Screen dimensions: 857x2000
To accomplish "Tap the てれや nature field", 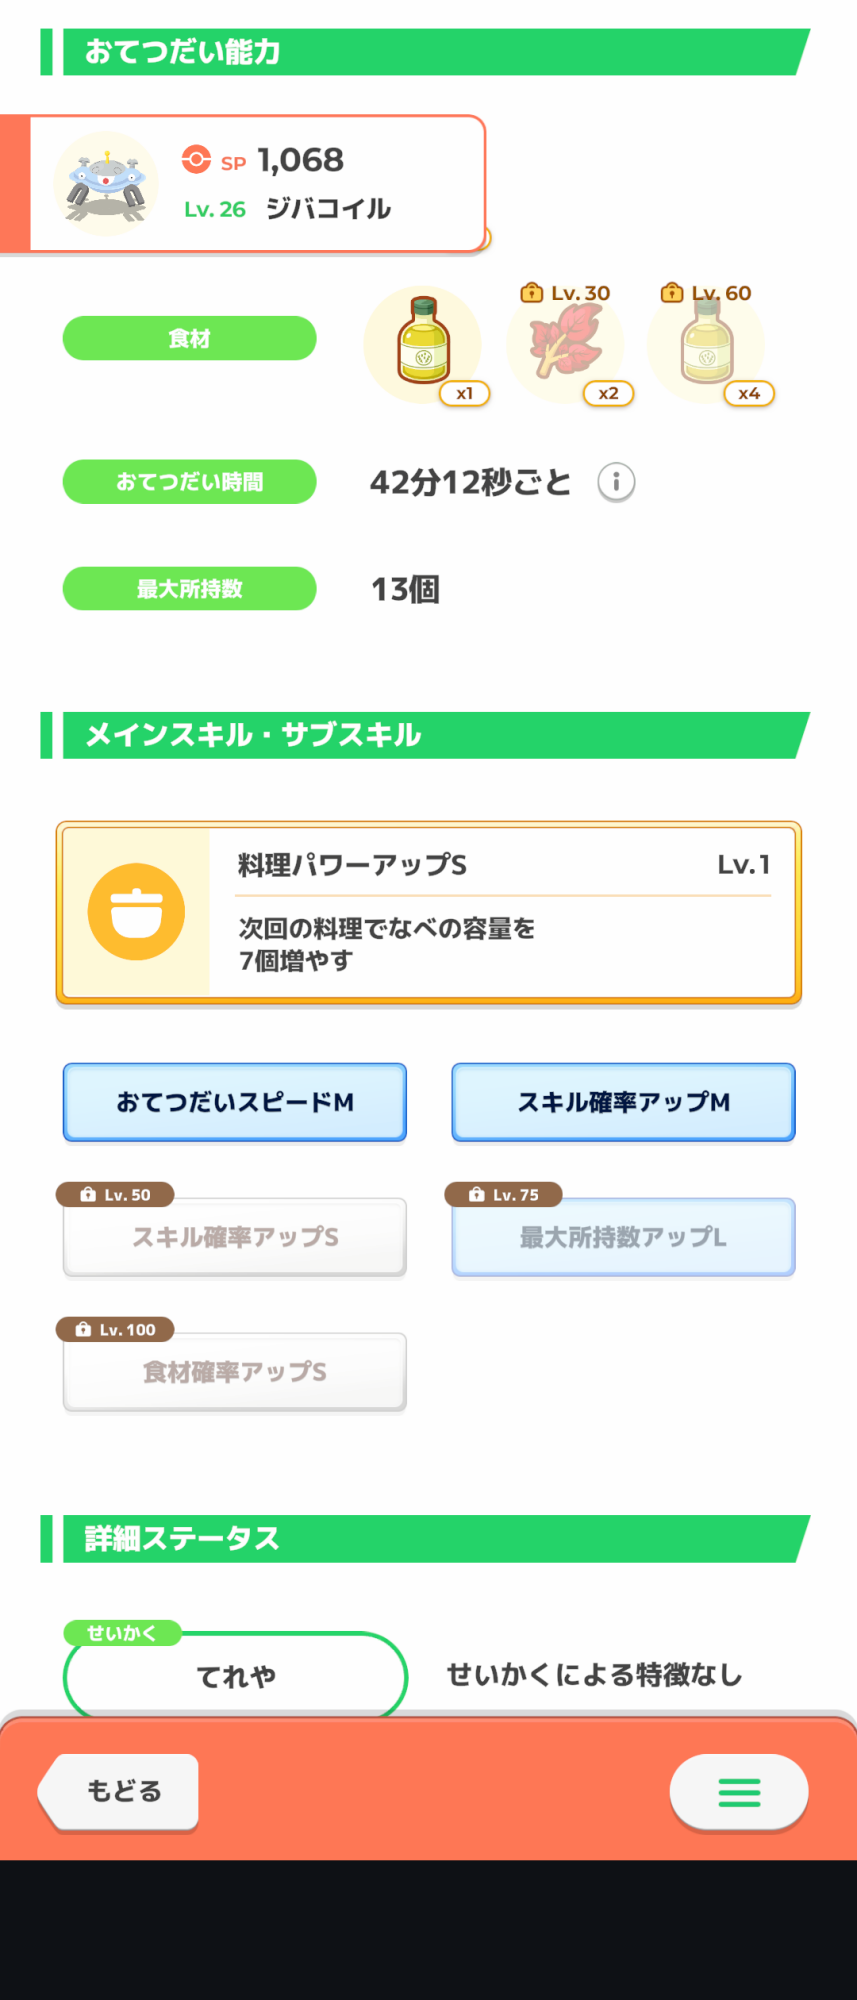I will 235,1675.
